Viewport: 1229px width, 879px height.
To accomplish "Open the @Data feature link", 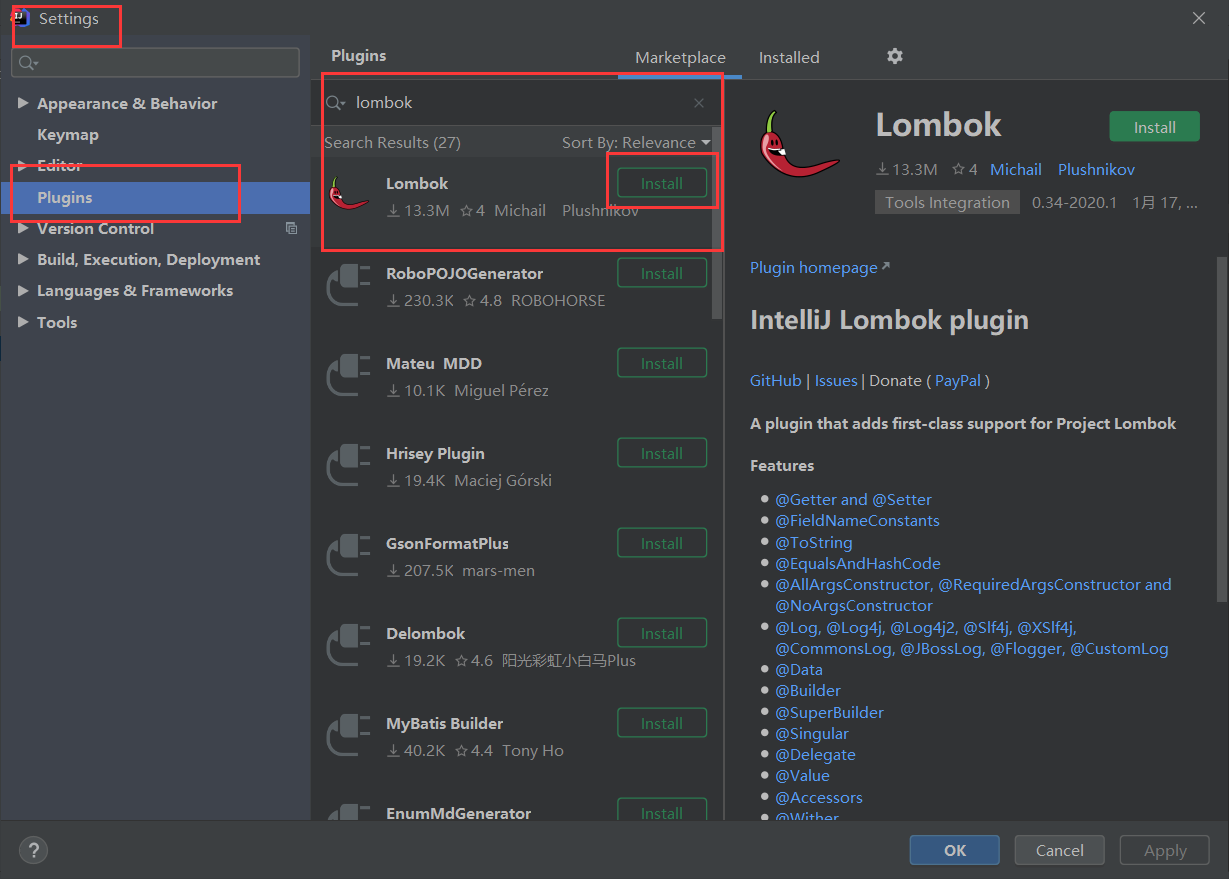I will 799,670.
